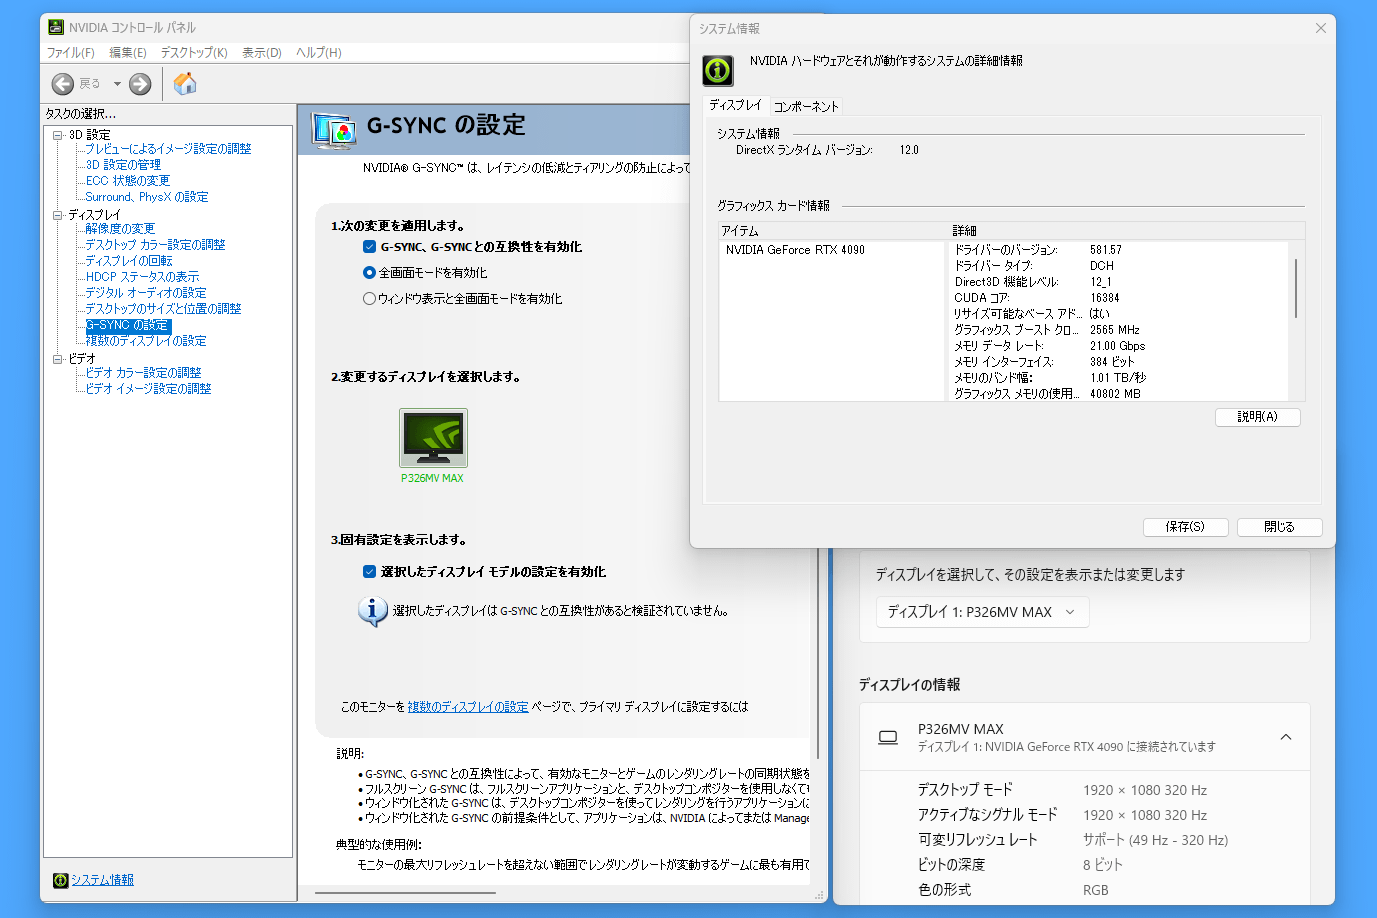The image size is (1377, 918).
Task: Open the ディスプレイ 1: P326MV MAX dropdown
Action: (x=982, y=612)
